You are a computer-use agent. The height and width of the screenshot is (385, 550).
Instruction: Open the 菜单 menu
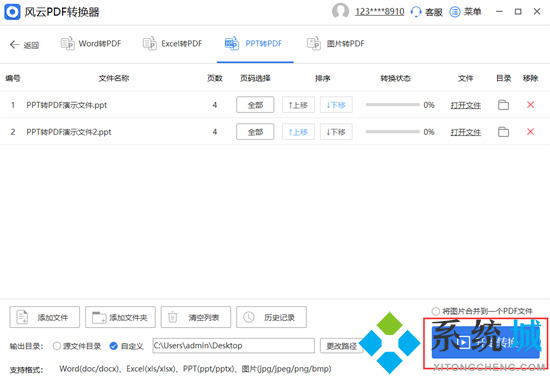465,12
